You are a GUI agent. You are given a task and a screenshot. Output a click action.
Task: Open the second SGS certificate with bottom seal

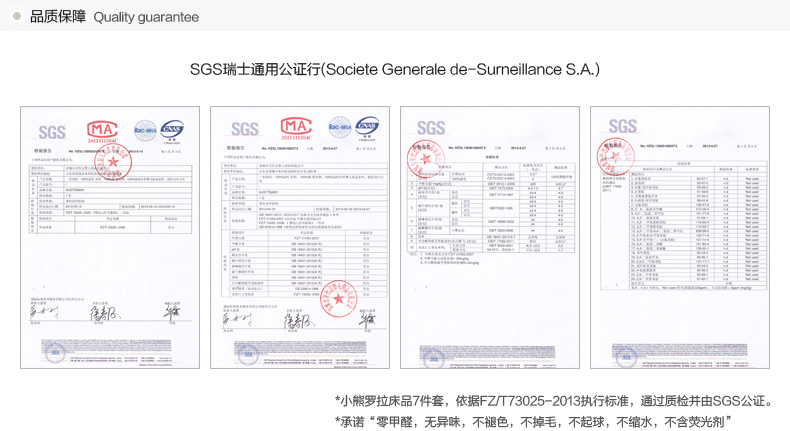[300, 237]
